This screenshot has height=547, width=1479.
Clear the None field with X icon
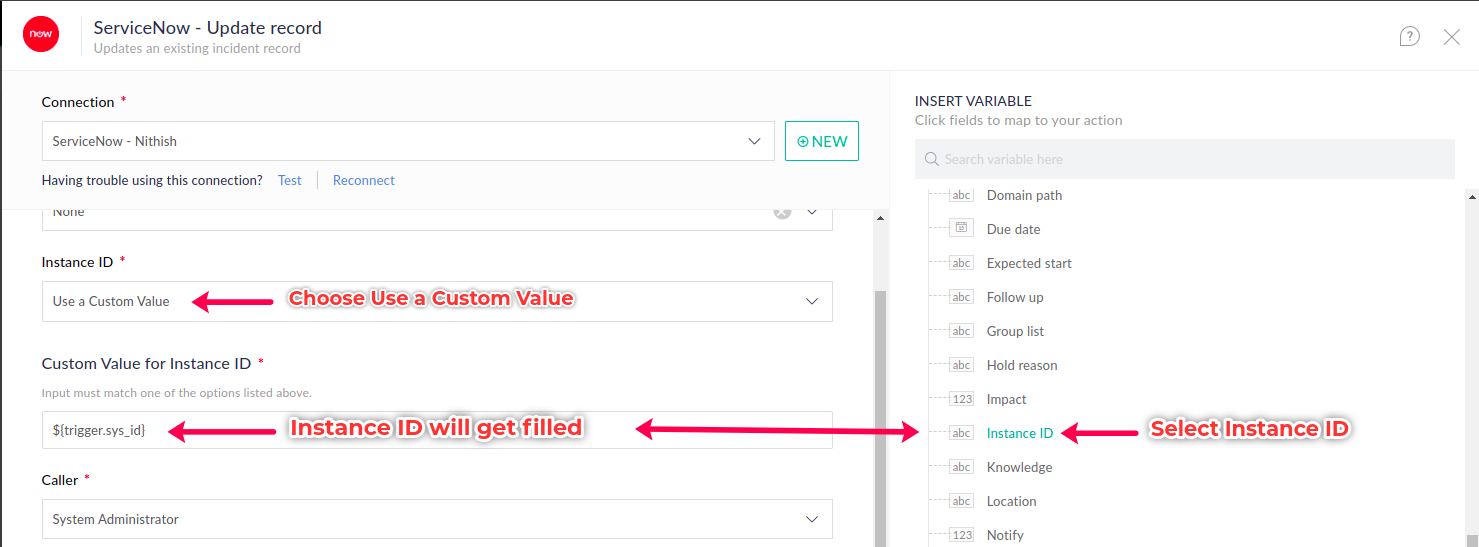coord(782,212)
